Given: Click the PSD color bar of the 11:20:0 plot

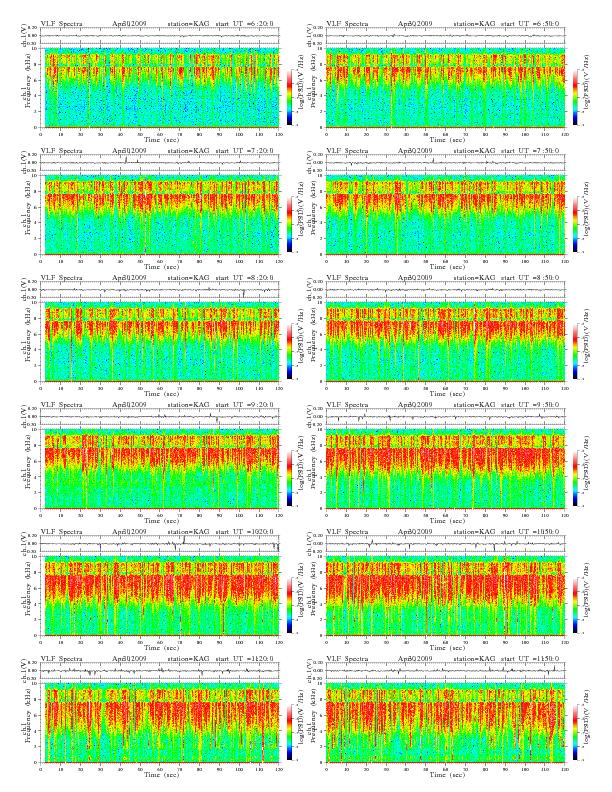Looking at the screenshot, I should click(x=289, y=732).
